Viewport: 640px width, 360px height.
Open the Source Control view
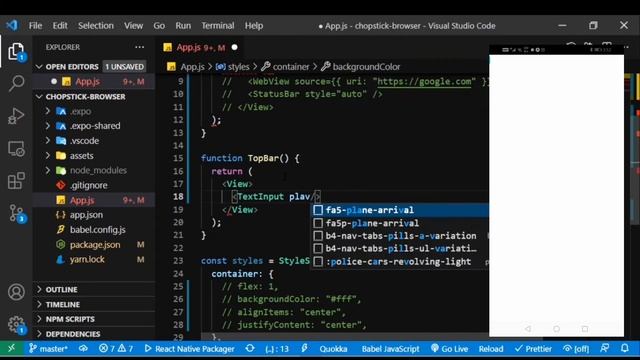pos(16,213)
